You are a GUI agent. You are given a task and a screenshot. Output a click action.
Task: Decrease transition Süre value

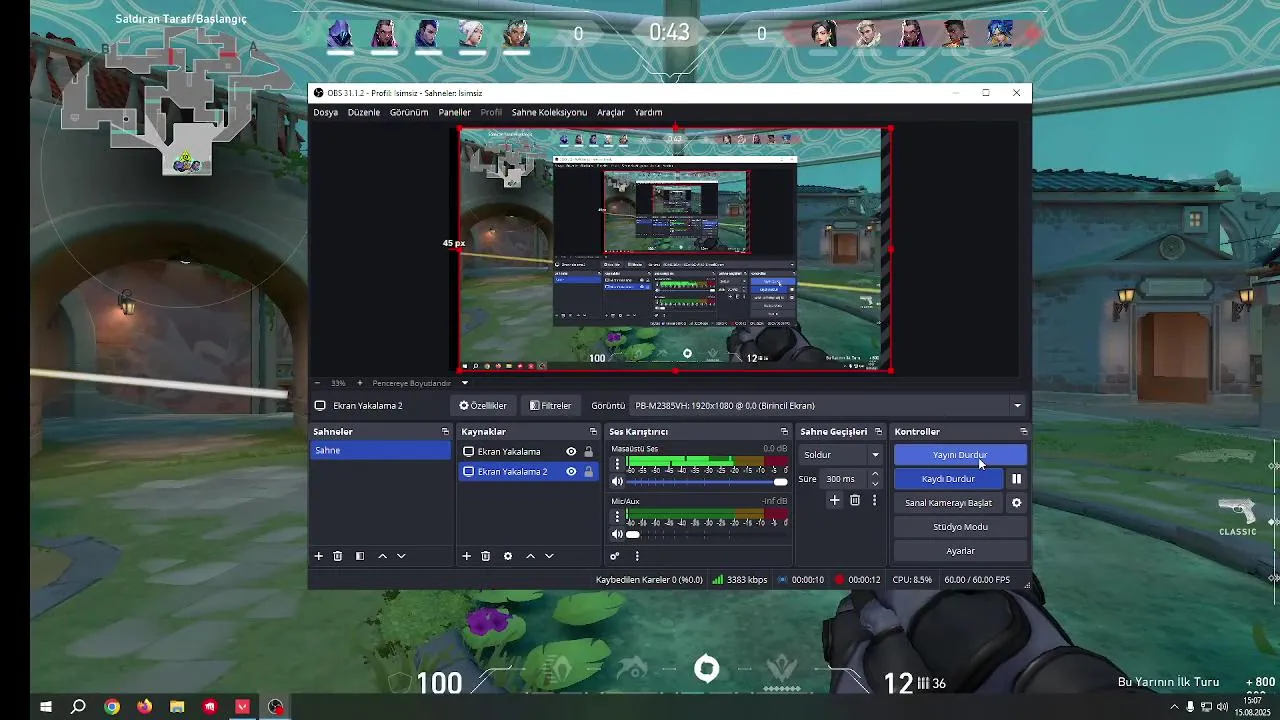875,483
